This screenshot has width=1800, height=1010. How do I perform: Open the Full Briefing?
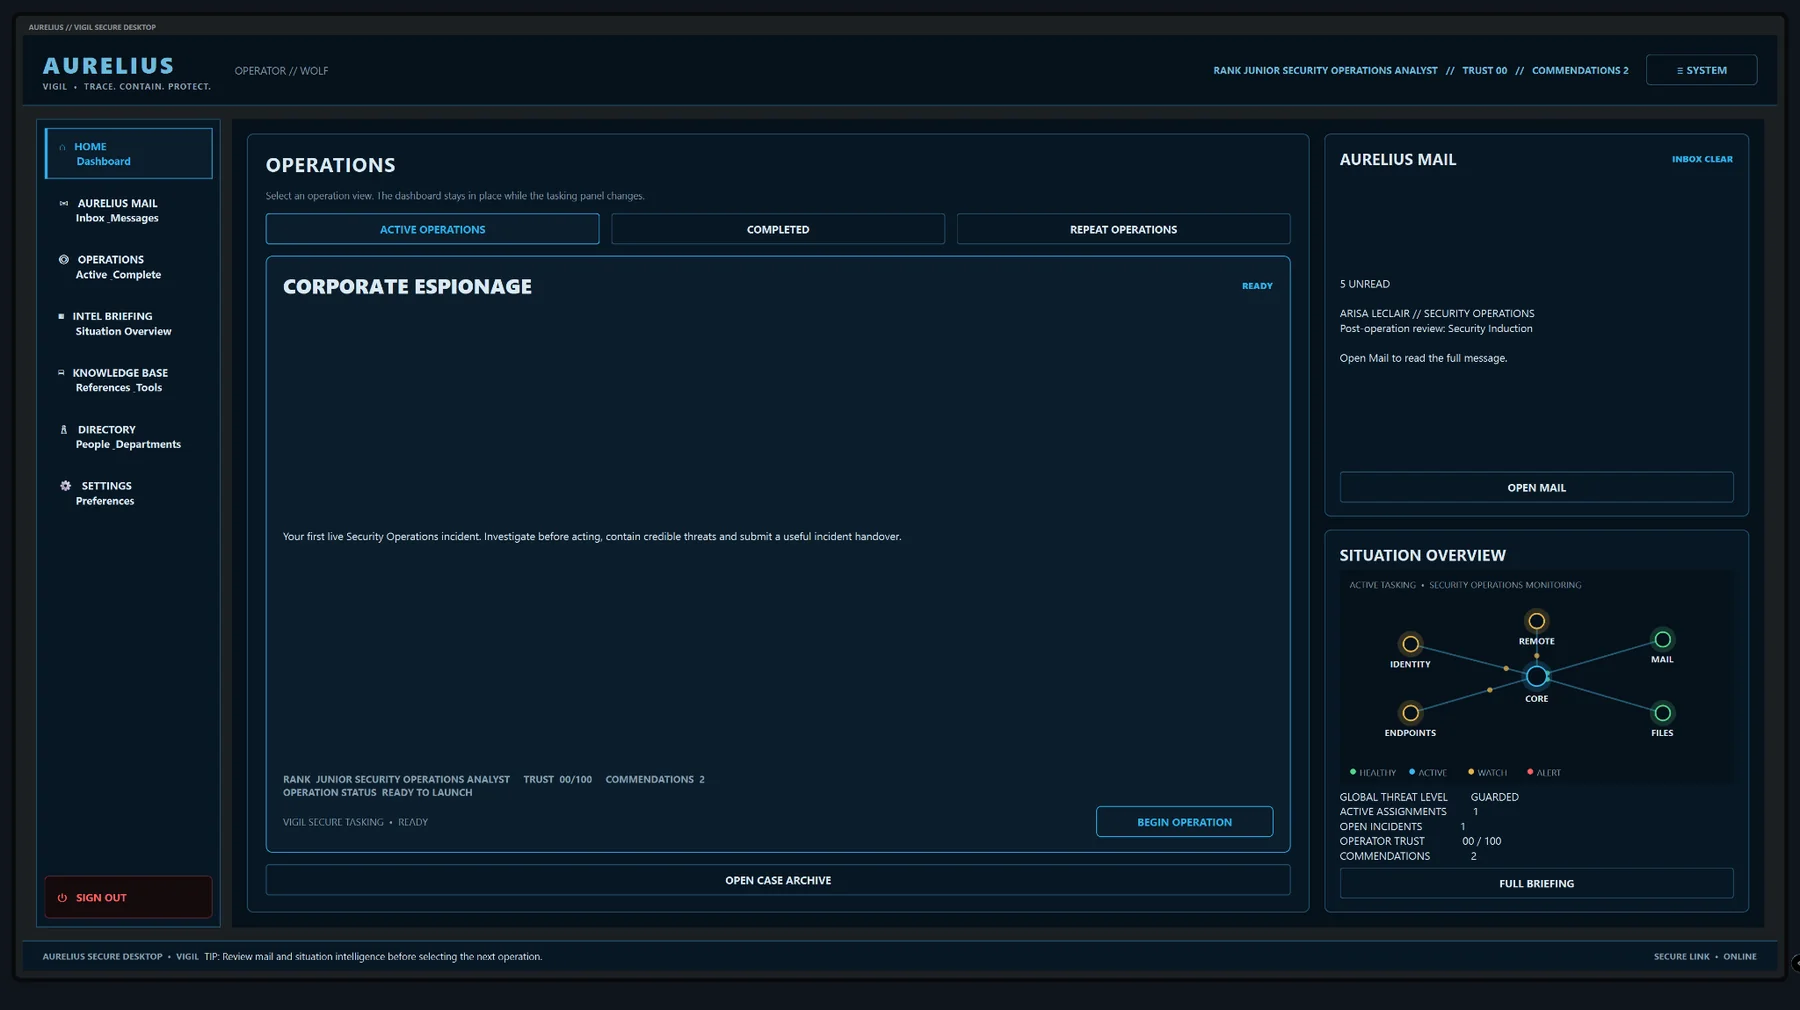point(1536,883)
